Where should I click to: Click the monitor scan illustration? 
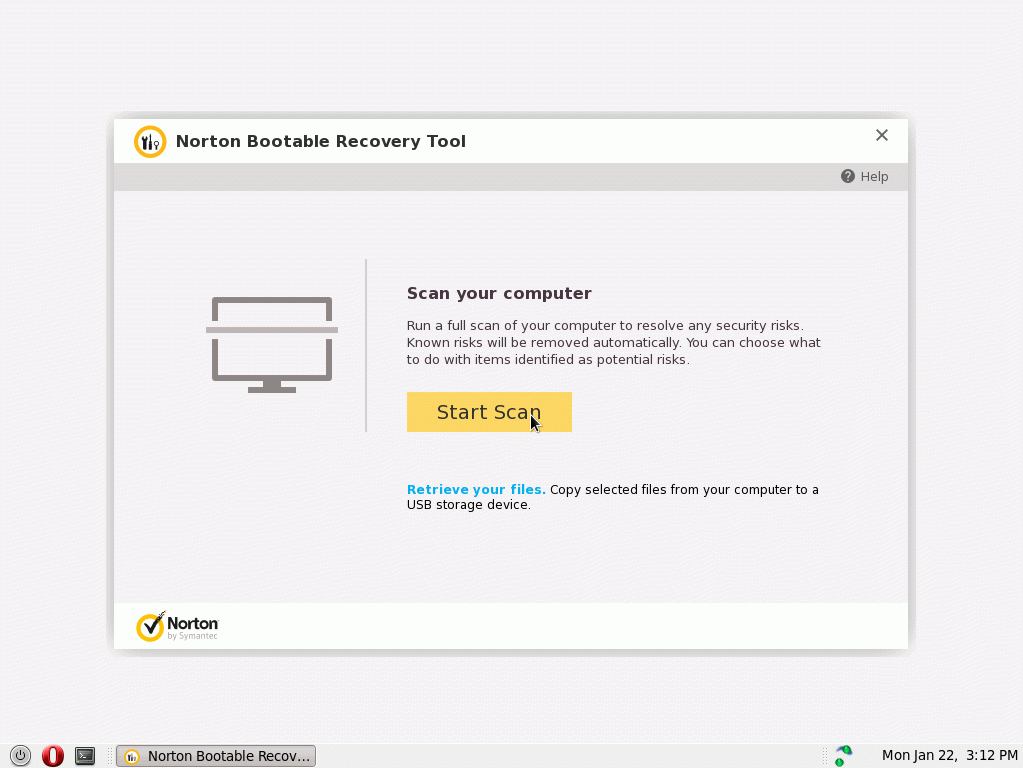(272, 345)
